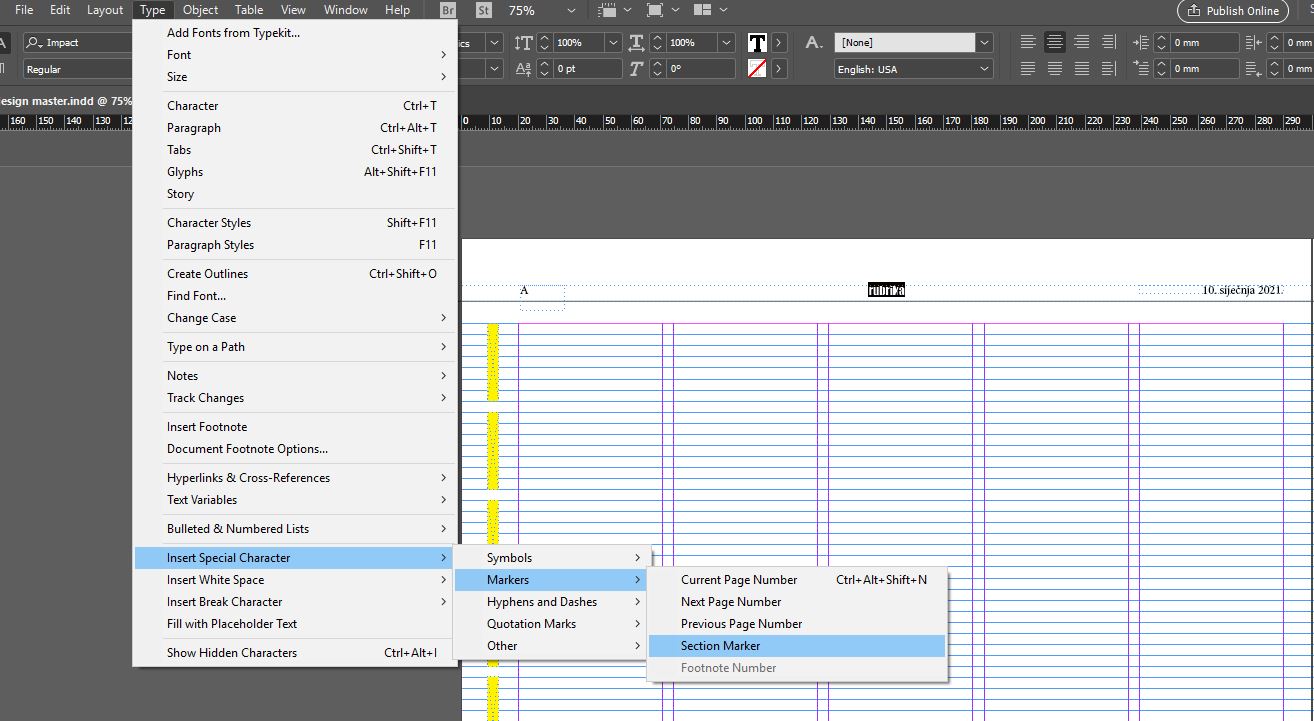Viewport: 1314px width, 721px height.
Task: Open the vertical scale 100% dropdown
Action: point(613,43)
